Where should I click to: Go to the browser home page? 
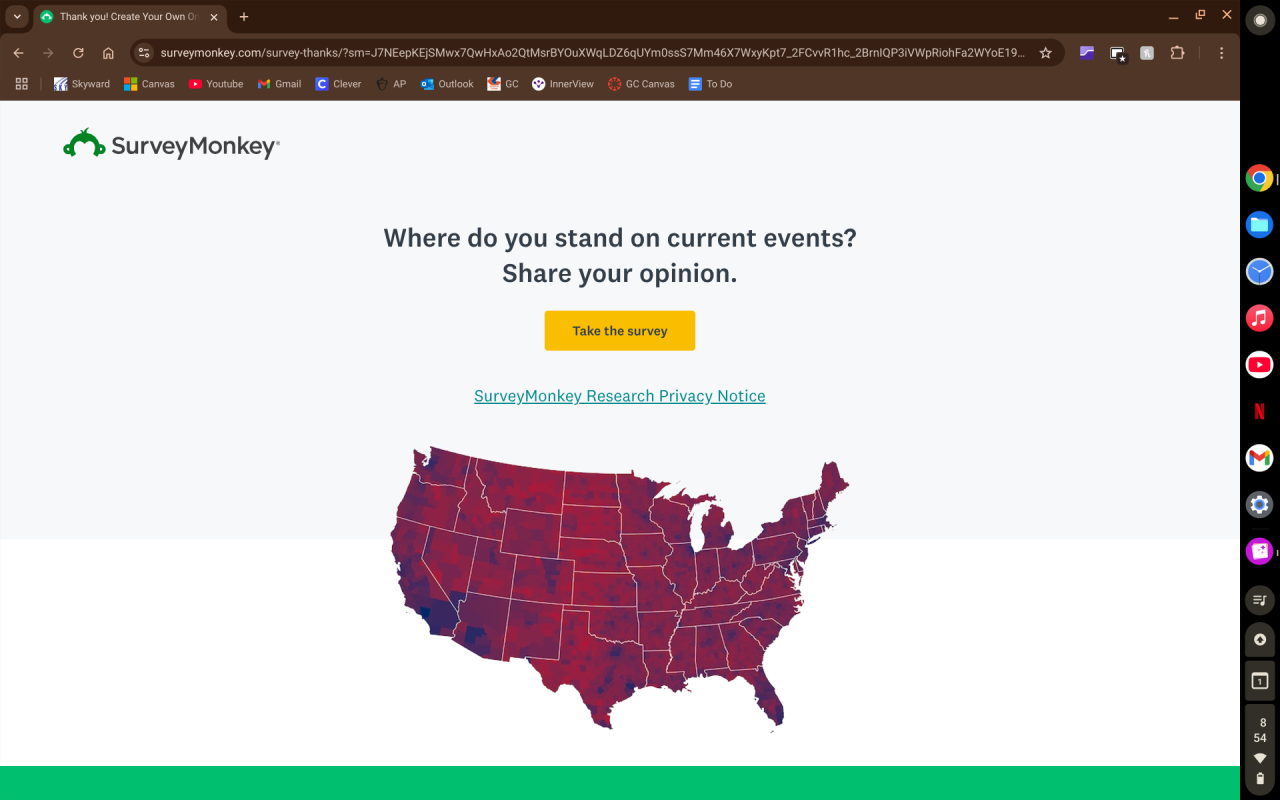coord(108,53)
